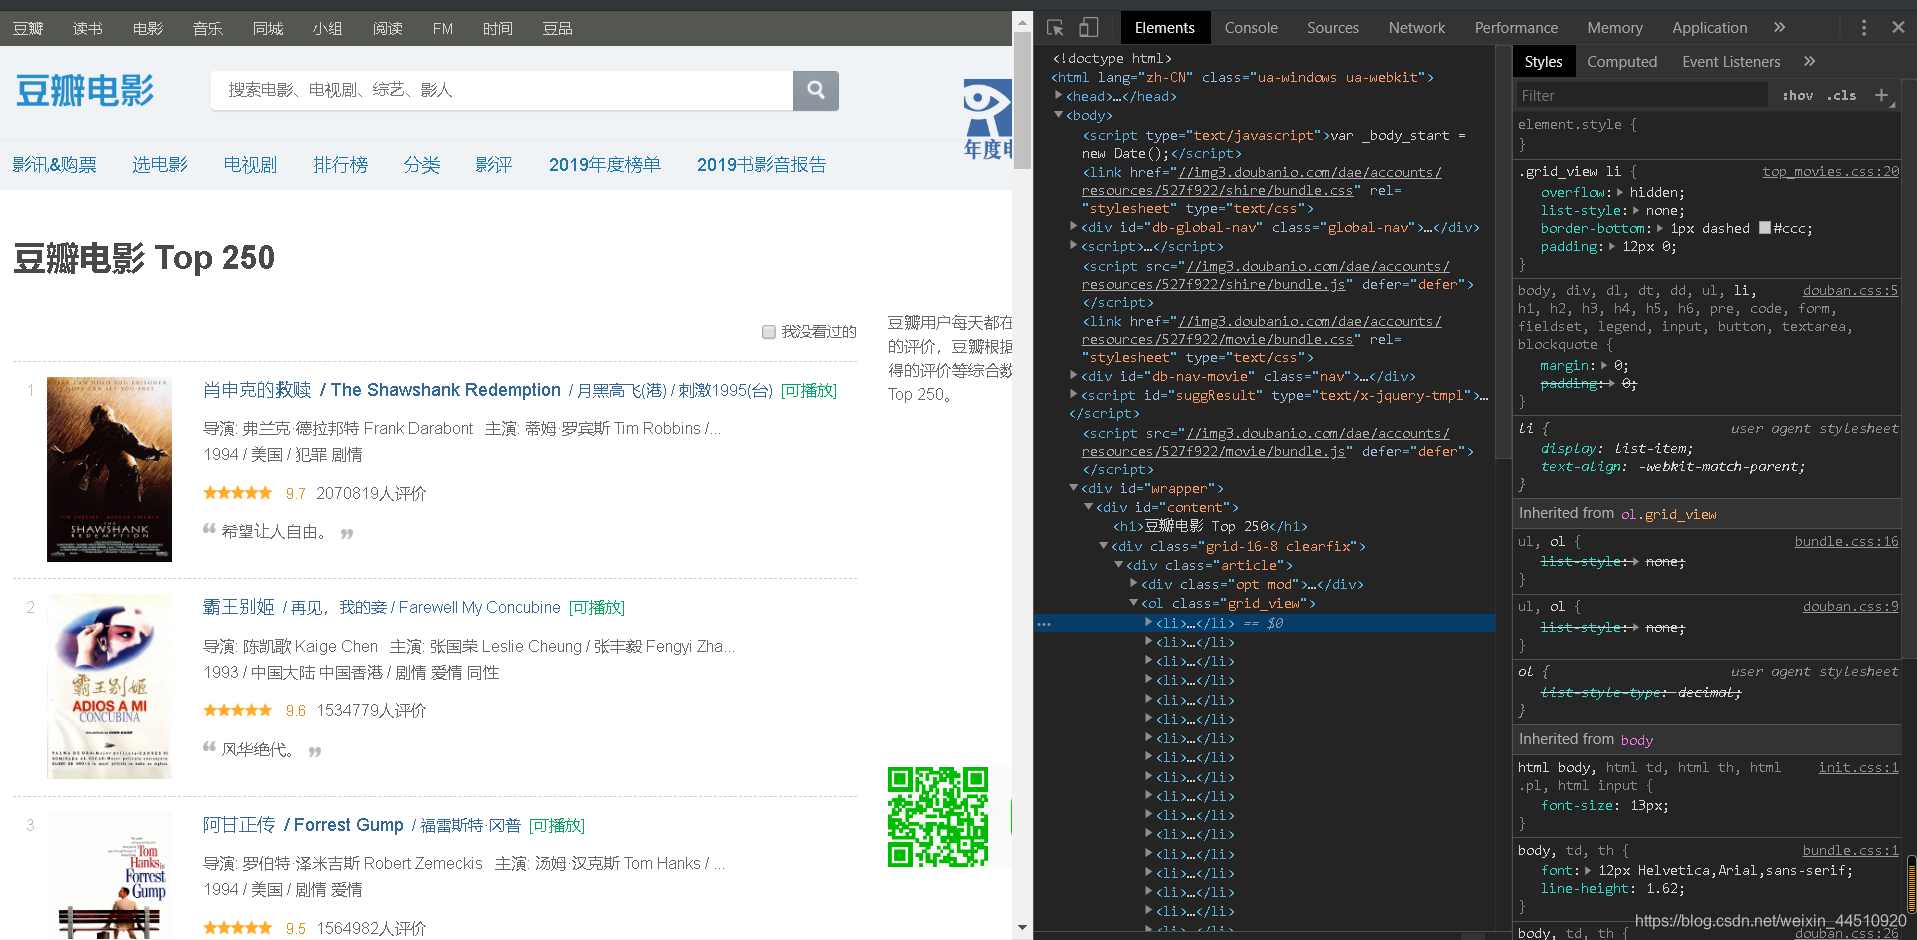The height and width of the screenshot is (940, 1917).
Task: Expand border-bottom shorthand triangle
Action: tap(1660, 228)
